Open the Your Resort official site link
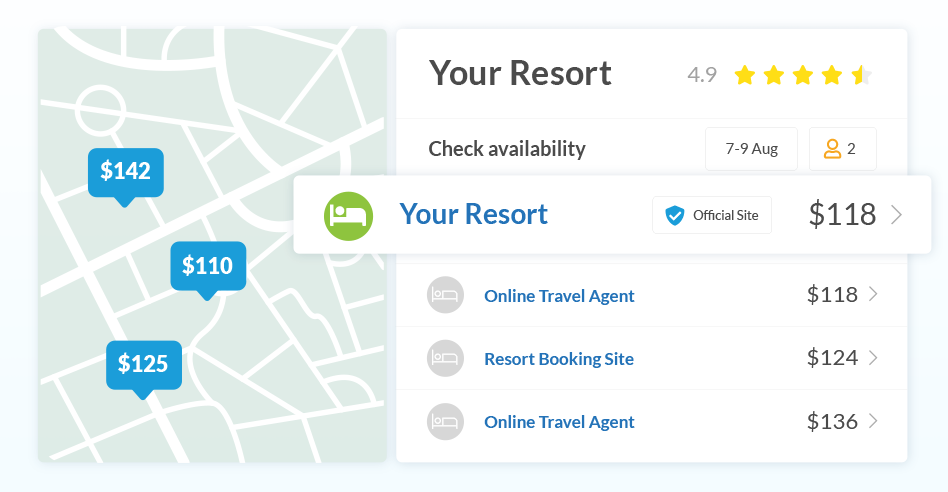948x492 pixels. pyautogui.click(x=473, y=214)
